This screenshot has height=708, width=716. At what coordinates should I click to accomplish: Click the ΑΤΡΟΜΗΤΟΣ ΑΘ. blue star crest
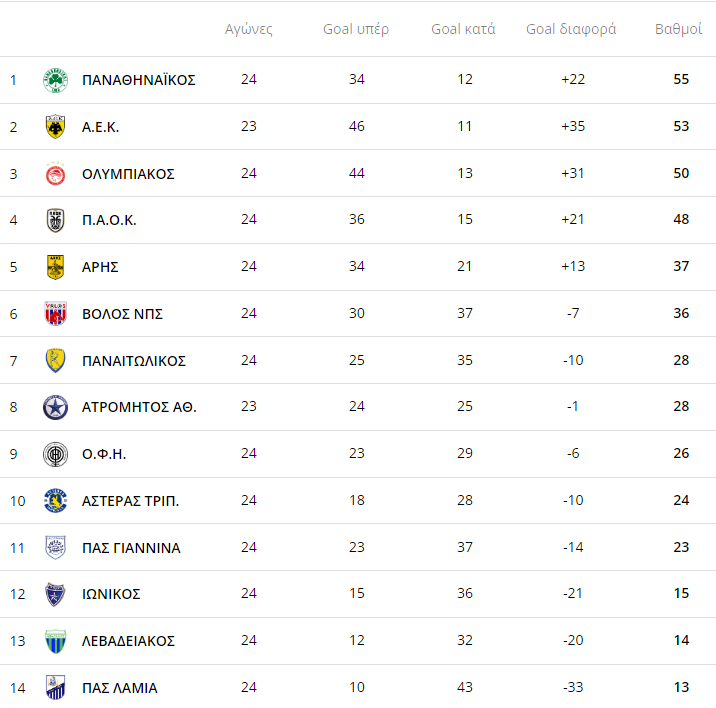[x=55, y=407]
